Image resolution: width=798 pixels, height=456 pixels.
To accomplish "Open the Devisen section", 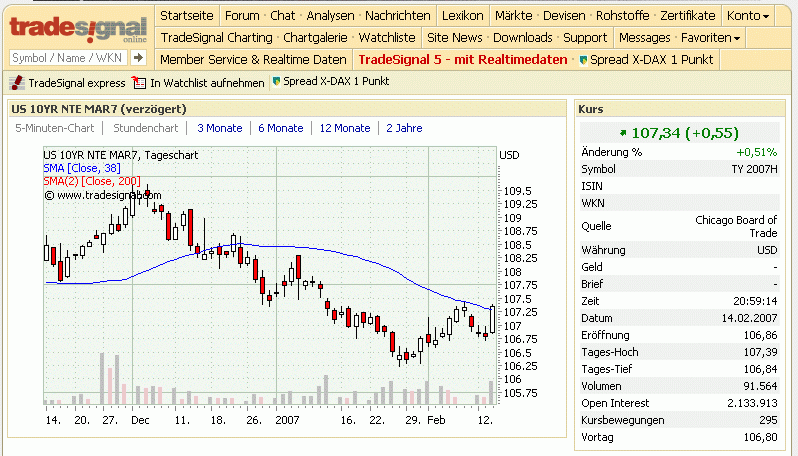I will 564,16.
